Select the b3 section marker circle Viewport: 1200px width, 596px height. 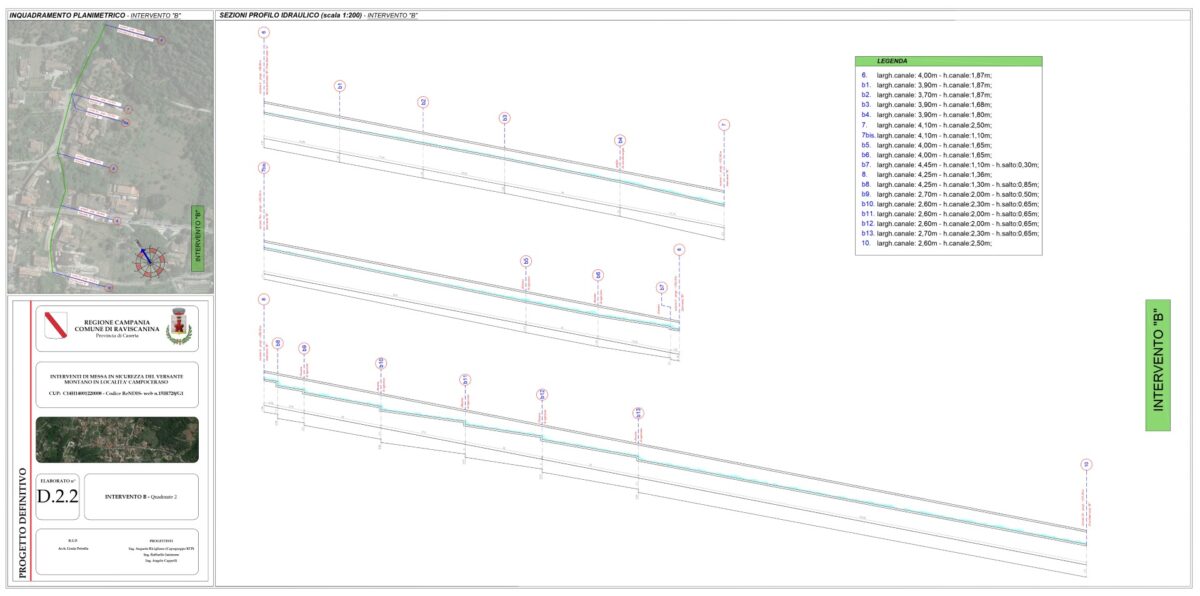[505, 118]
